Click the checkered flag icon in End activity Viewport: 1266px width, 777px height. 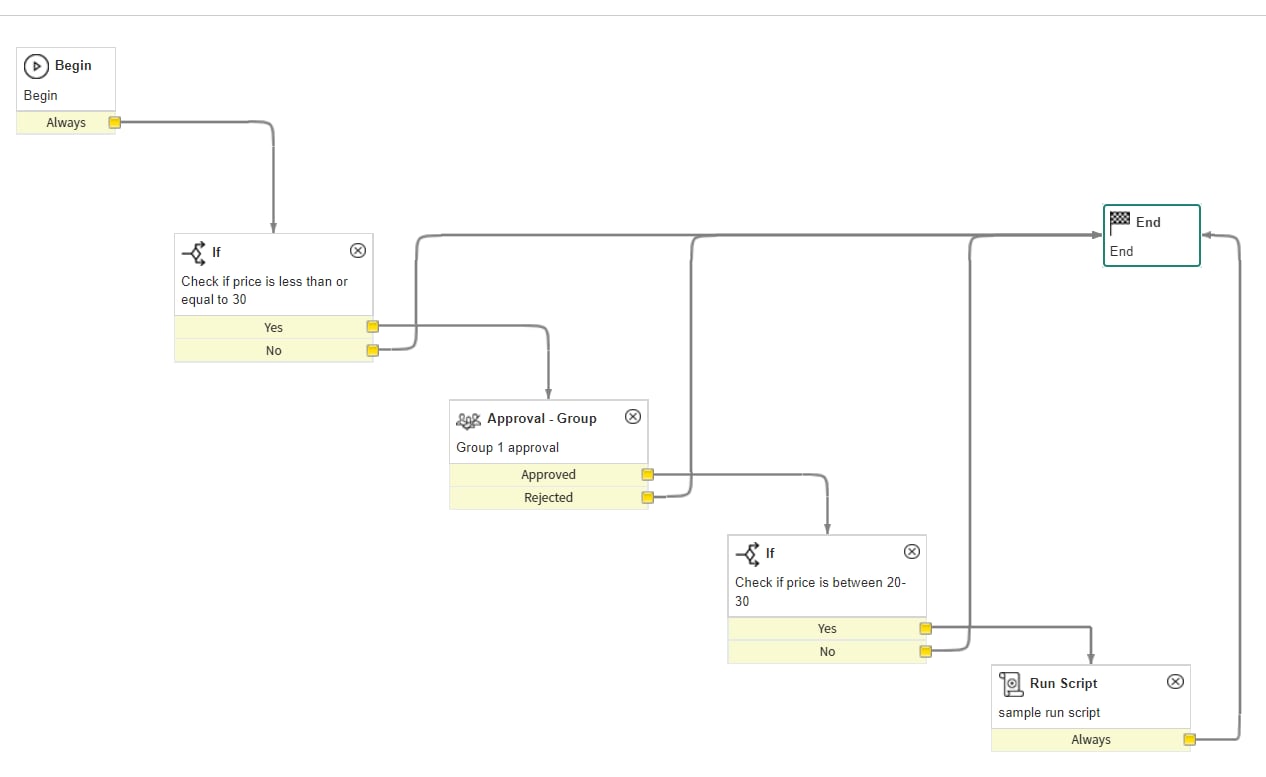coord(1120,221)
